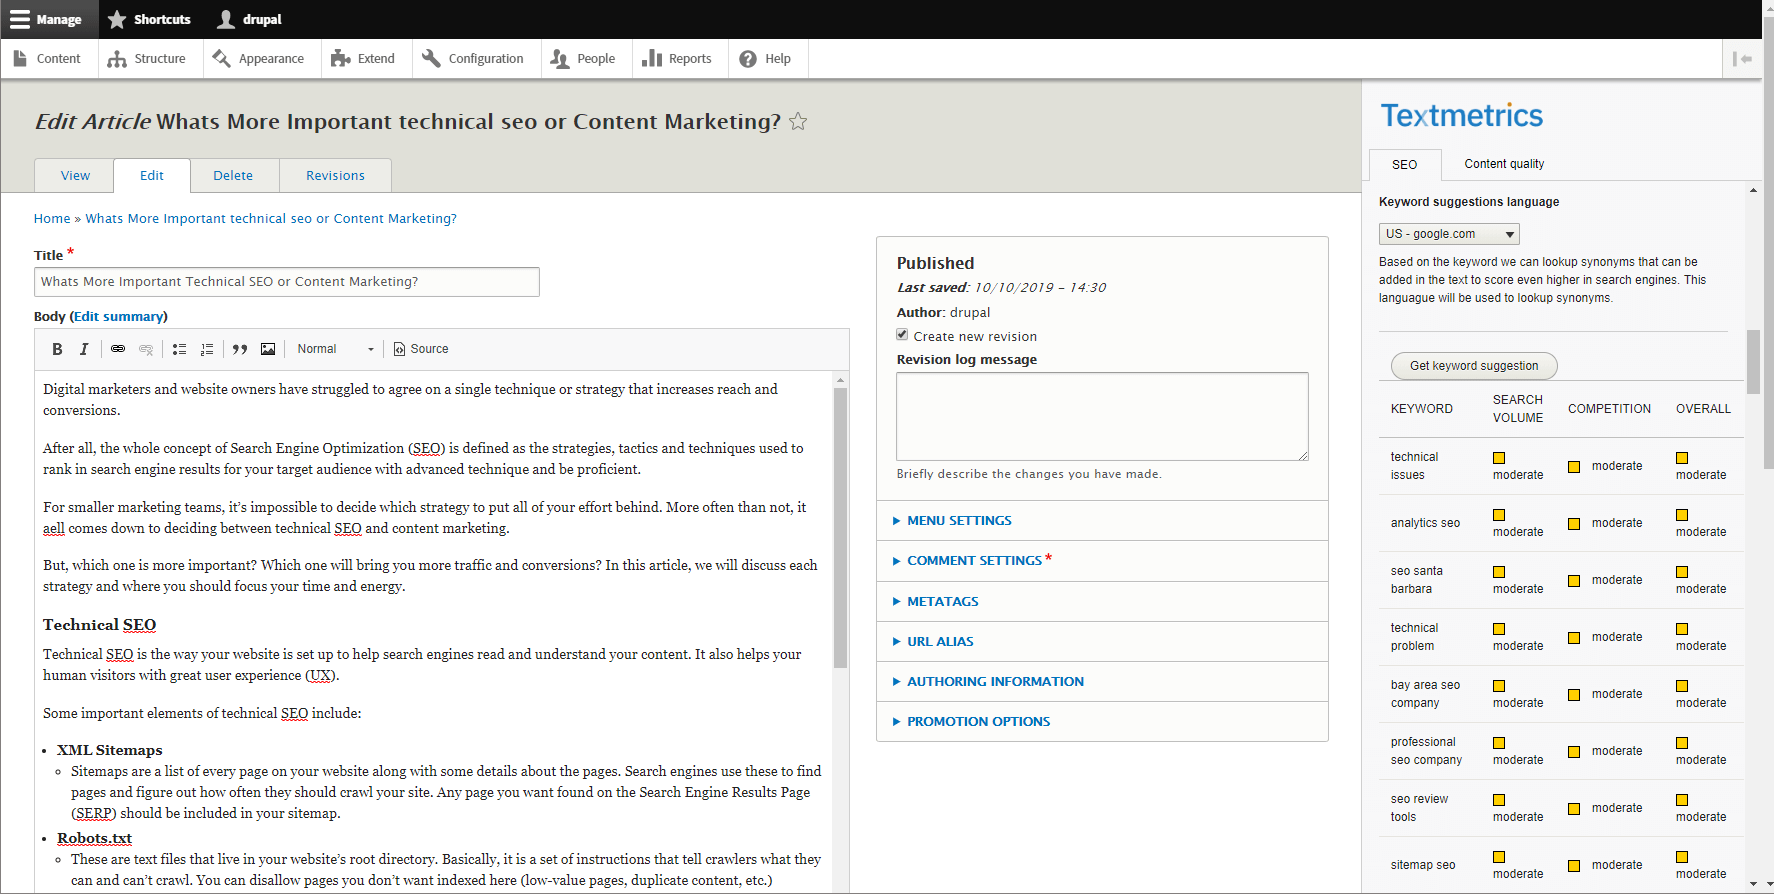Star this article as a shortcut
1774x894 pixels.
(x=798, y=122)
